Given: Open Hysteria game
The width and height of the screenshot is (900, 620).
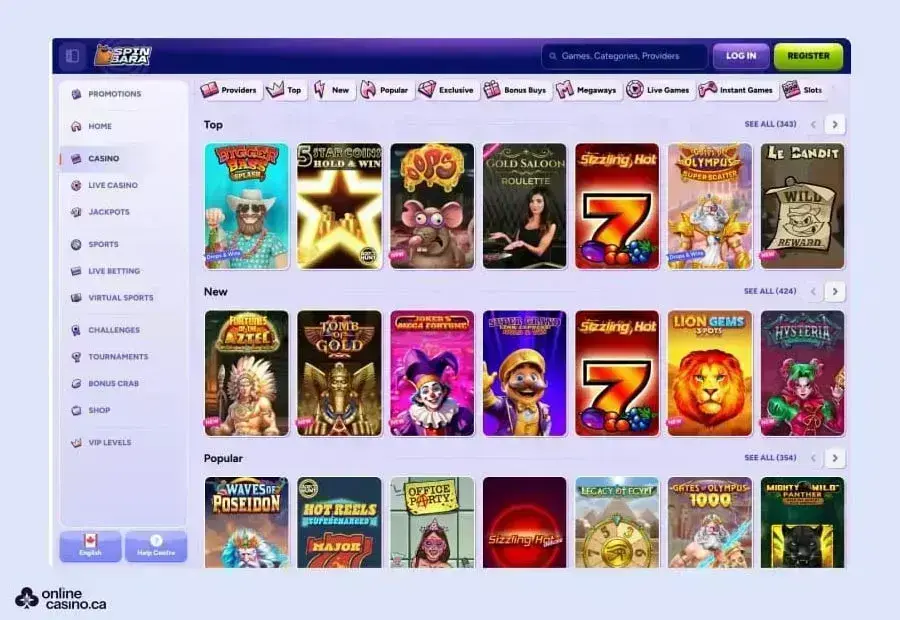Looking at the screenshot, I should click(x=802, y=373).
